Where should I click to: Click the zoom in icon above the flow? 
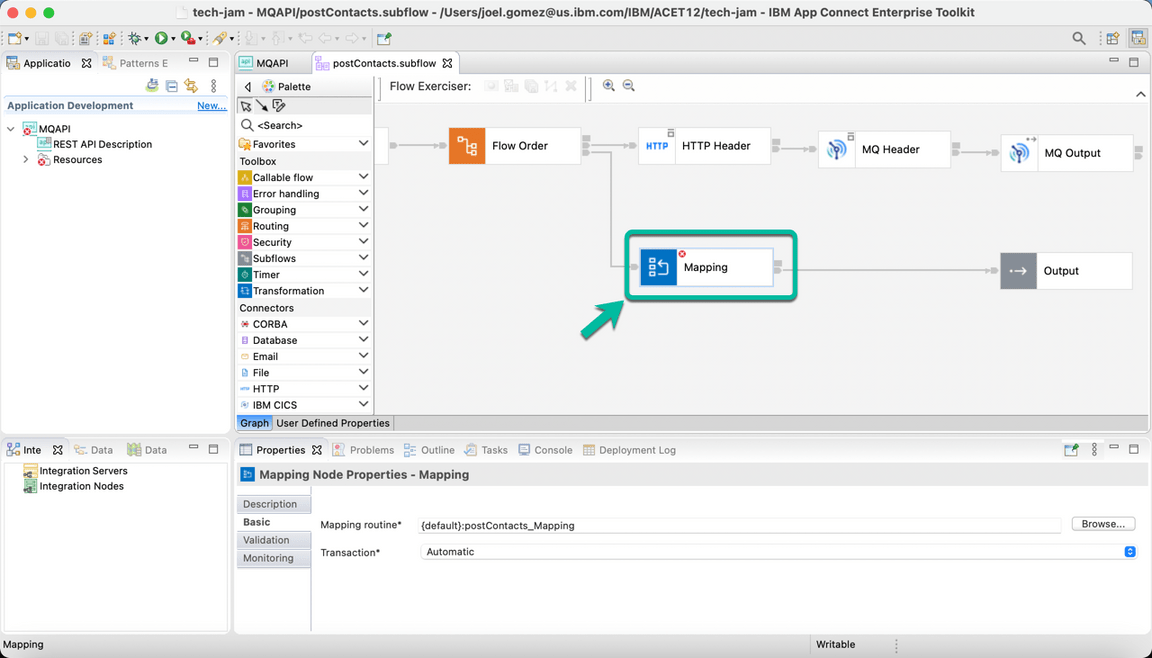(x=608, y=86)
